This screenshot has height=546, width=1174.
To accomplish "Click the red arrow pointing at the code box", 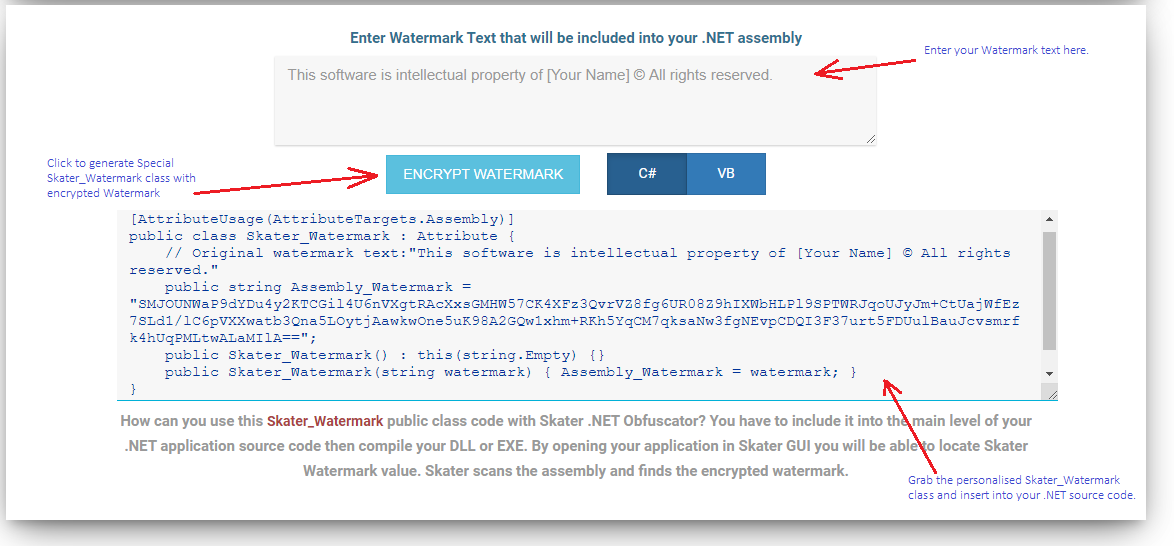I will (910, 426).
